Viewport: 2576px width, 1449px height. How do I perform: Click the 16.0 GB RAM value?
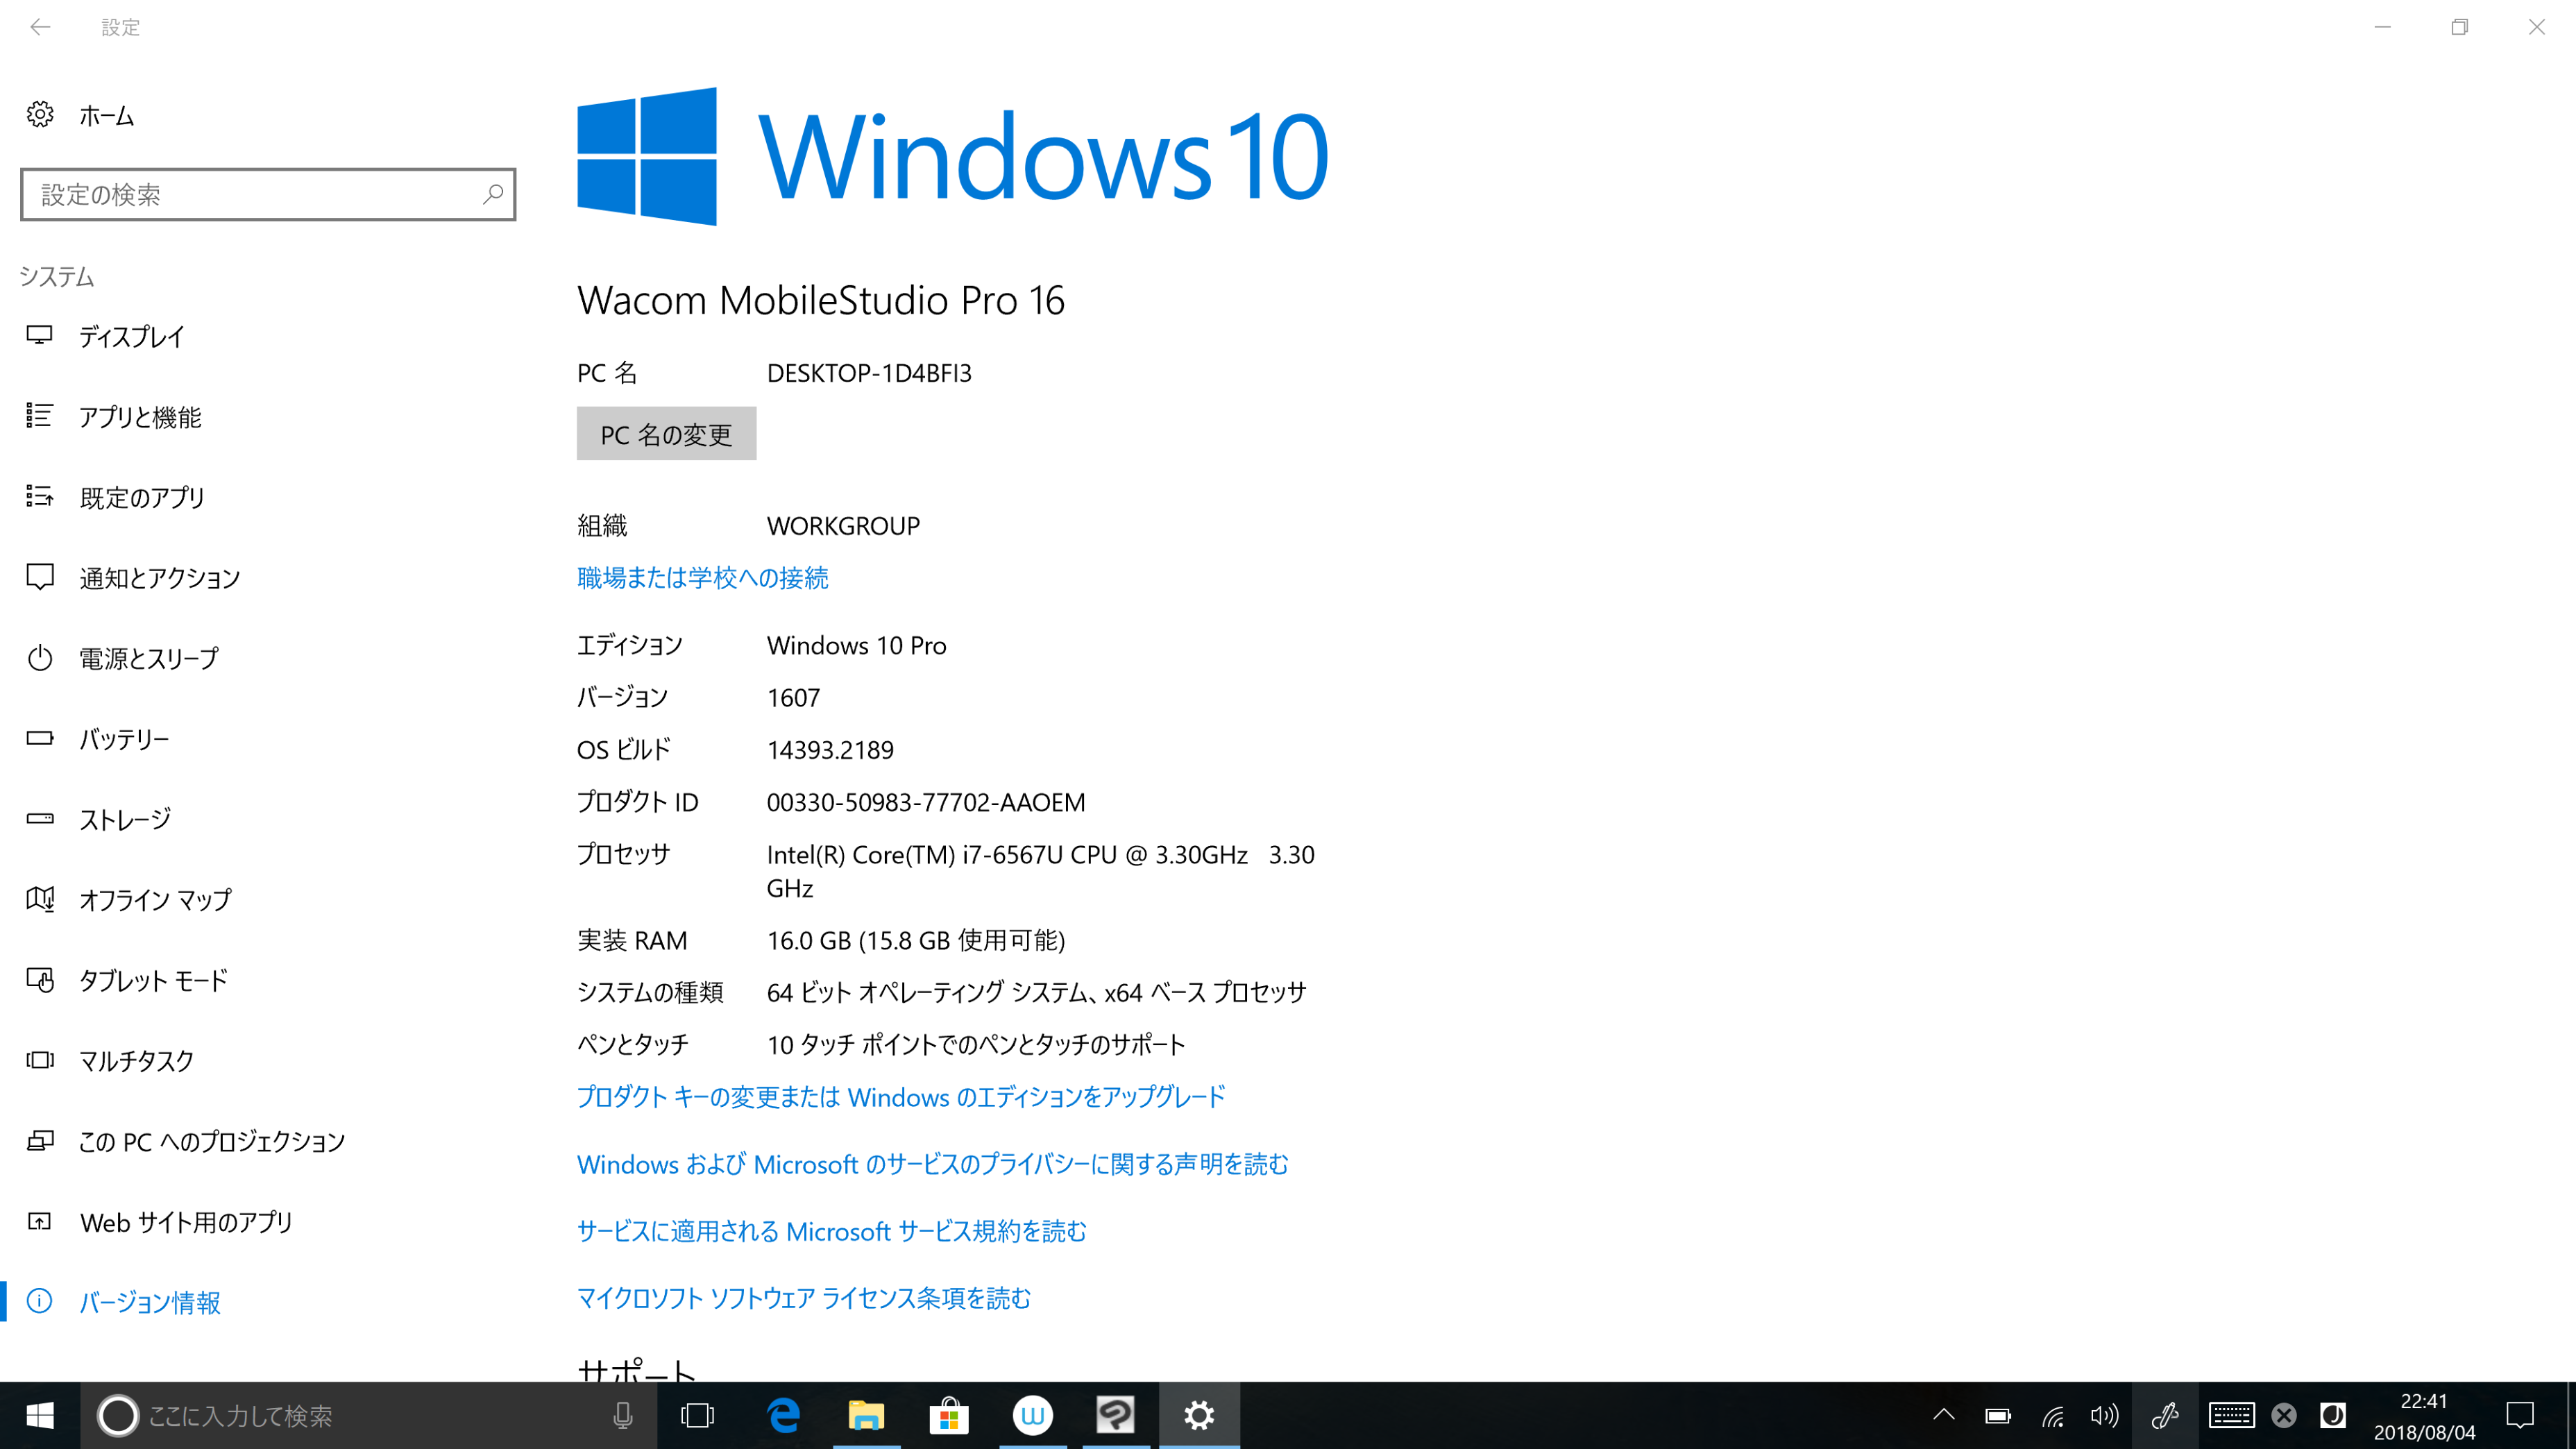(916, 940)
